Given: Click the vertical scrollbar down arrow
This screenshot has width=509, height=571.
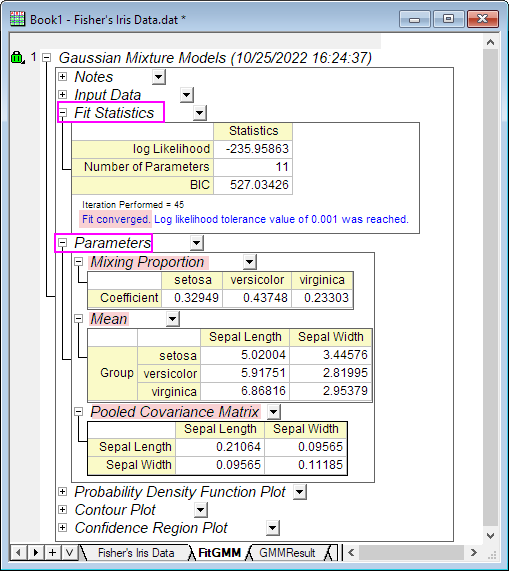Looking at the screenshot, I should 490,536.
